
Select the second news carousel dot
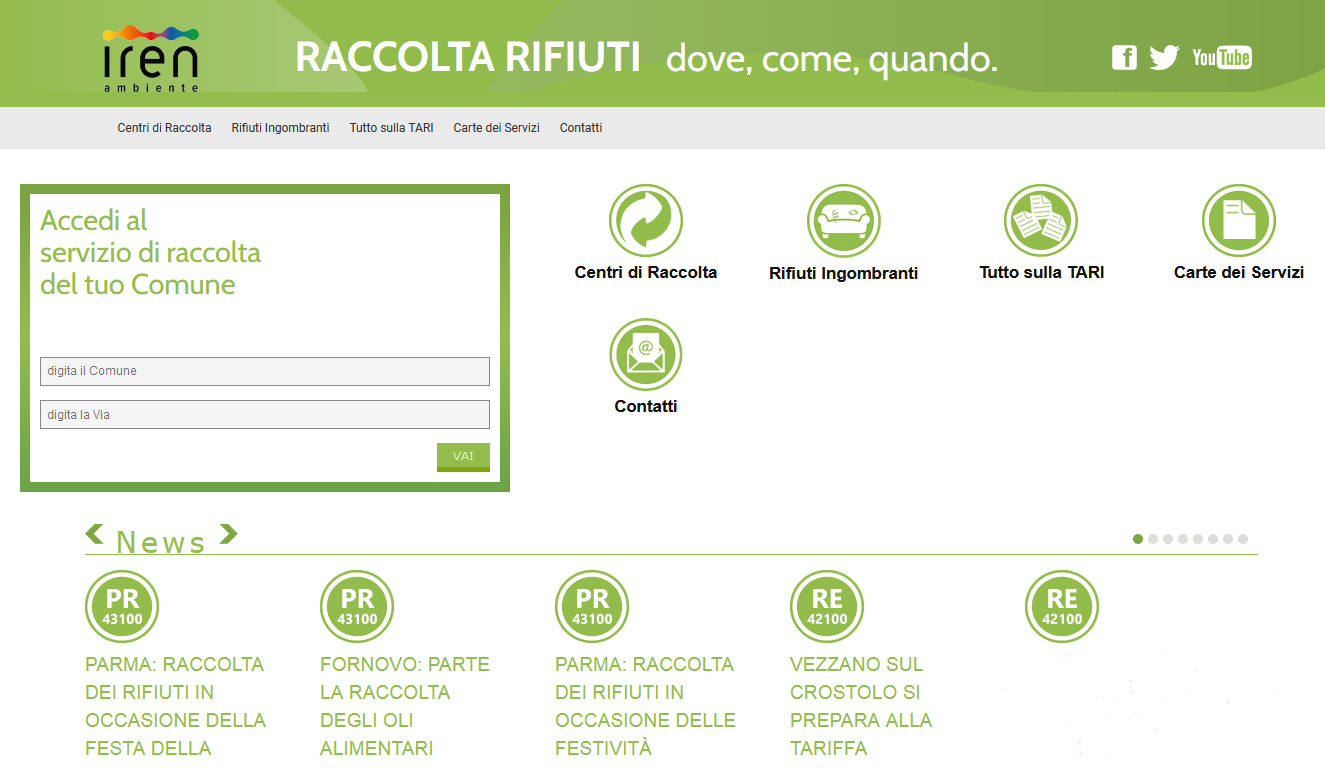(x=1153, y=539)
